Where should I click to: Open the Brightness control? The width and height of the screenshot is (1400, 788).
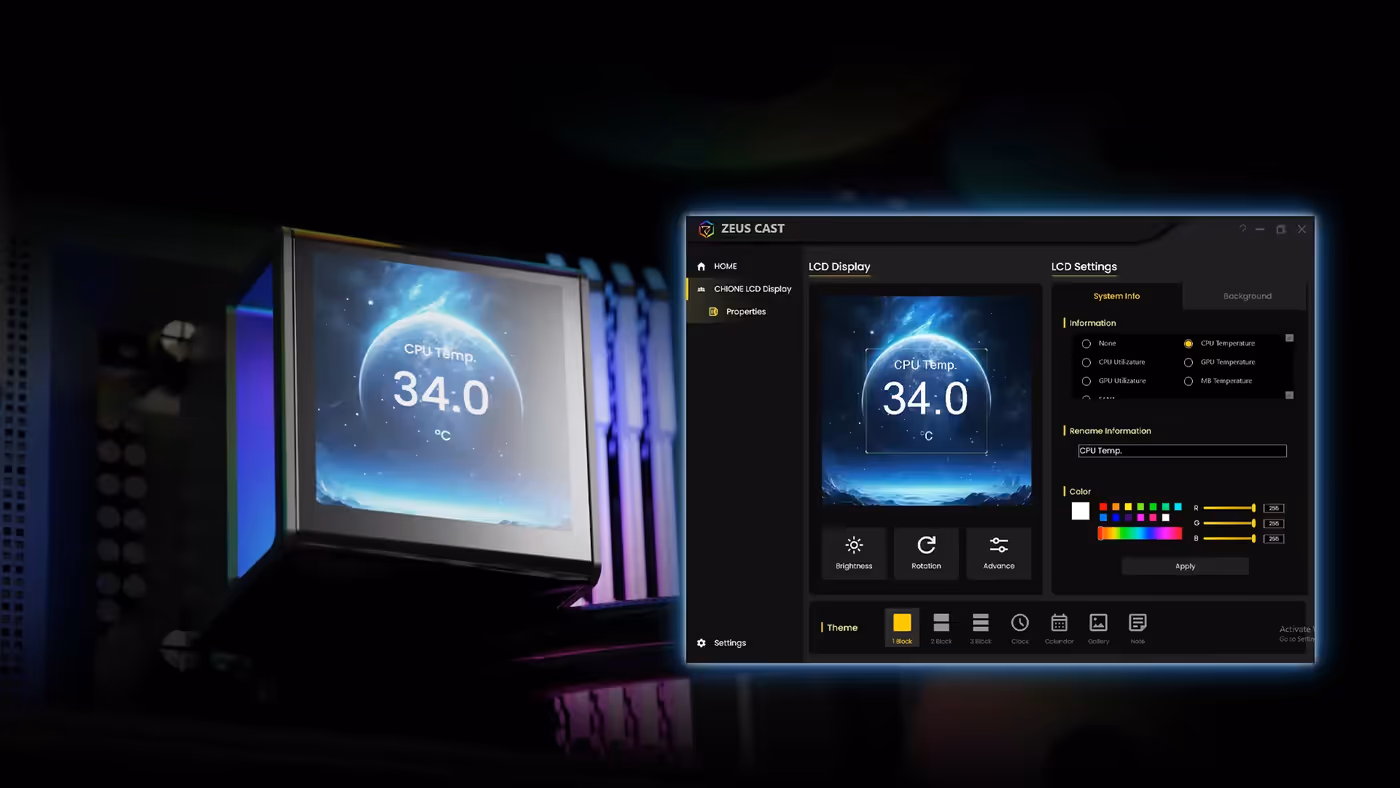pyautogui.click(x=854, y=553)
